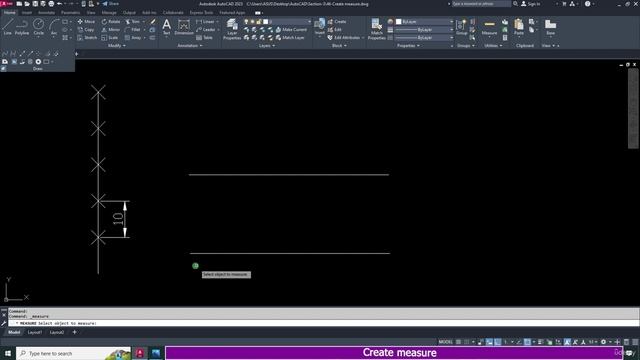
Task: Expand the Modify panel
Action: point(116,46)
